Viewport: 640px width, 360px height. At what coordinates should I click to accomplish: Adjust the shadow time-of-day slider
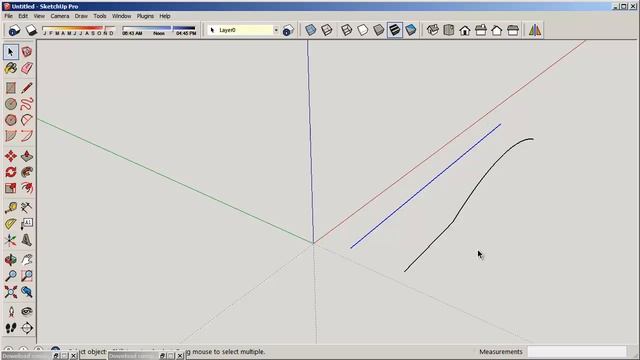click(x=159, y=31)
